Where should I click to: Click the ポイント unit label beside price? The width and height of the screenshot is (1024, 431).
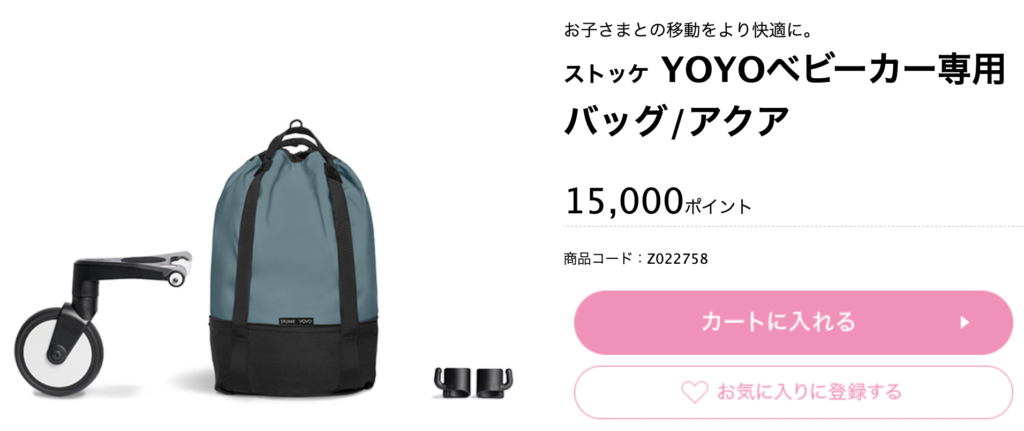[718, 208]
